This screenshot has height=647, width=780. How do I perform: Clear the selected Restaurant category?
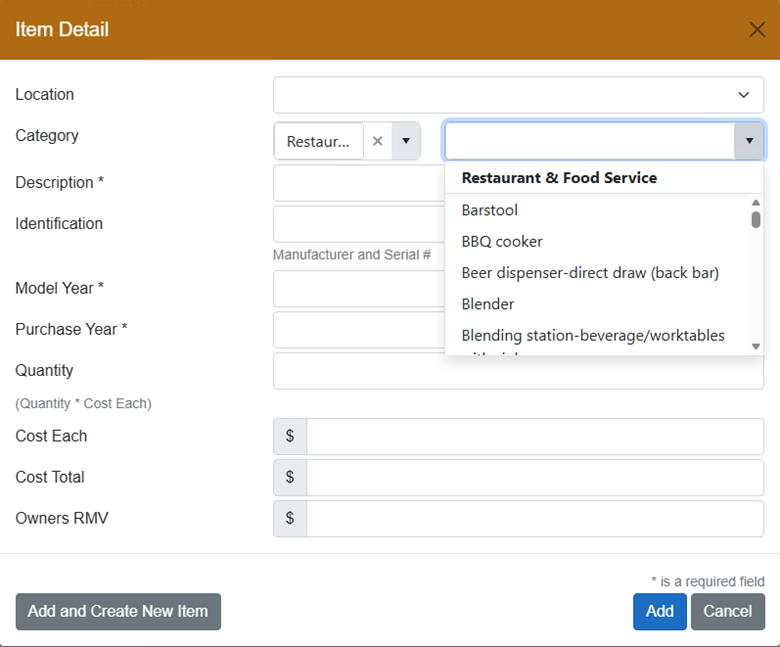click(x=377, y=141)
